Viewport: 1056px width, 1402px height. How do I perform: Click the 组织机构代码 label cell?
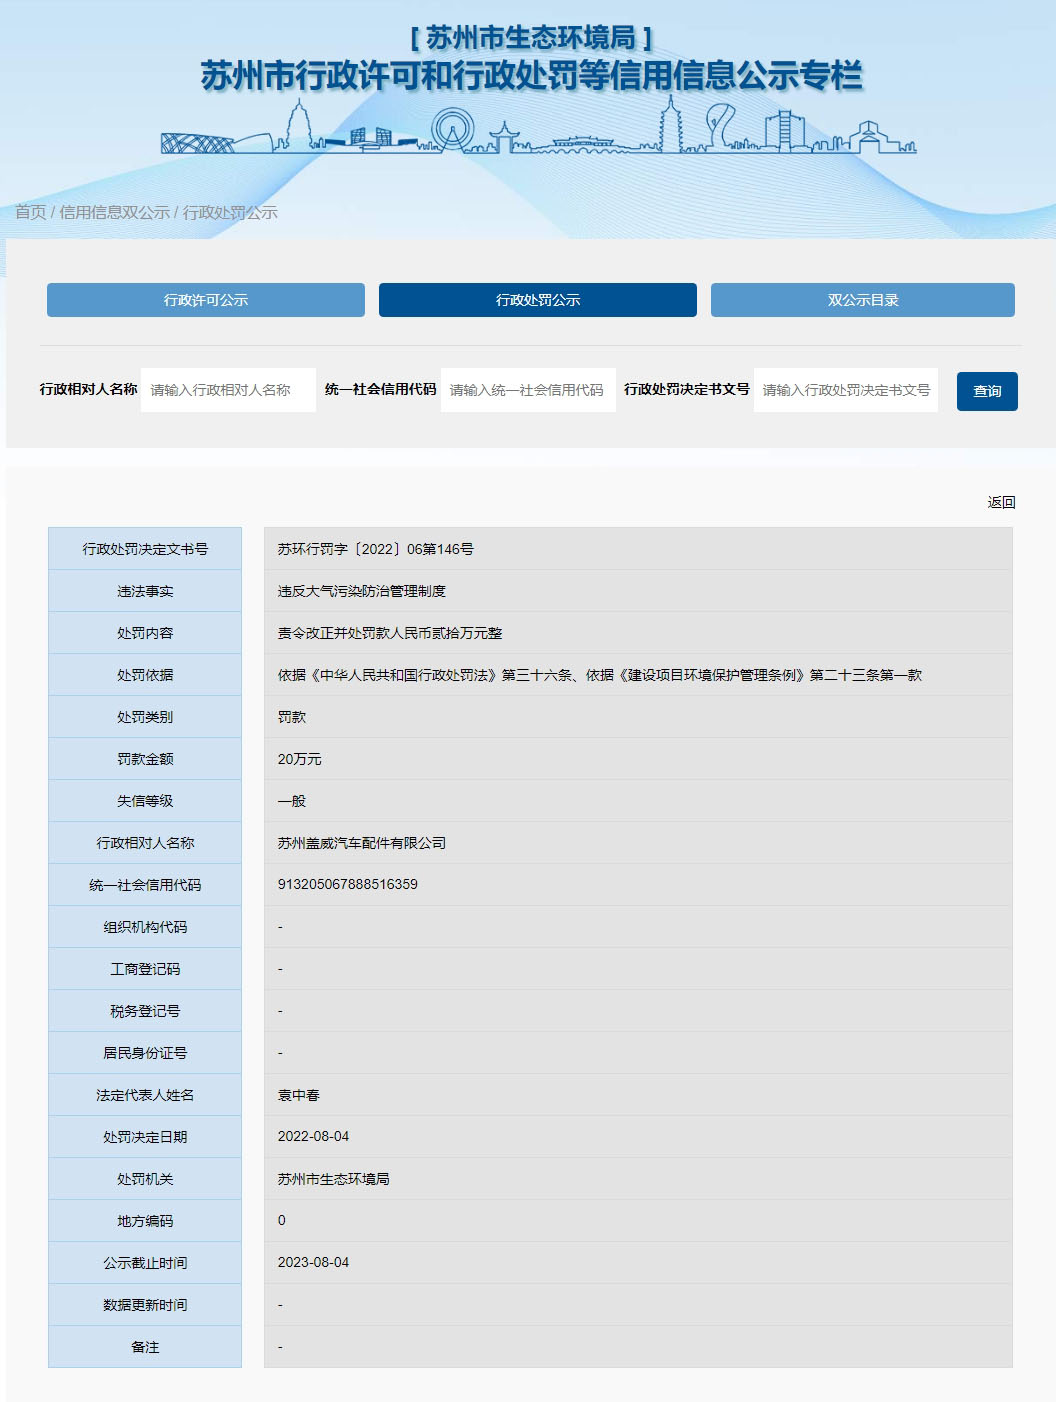pyautogui.click(x=145, y=927)
